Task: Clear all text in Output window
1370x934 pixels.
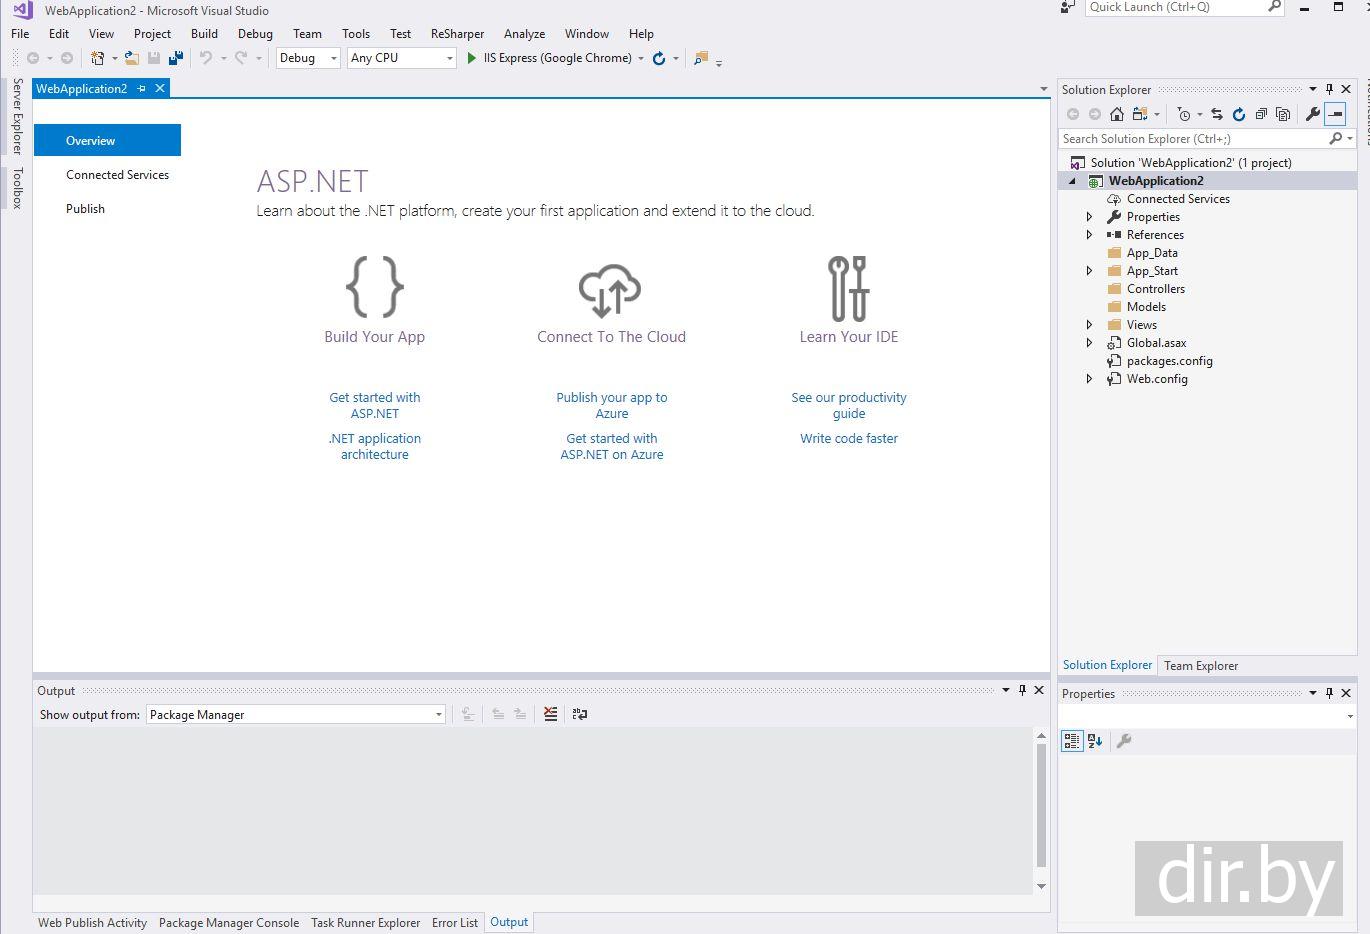Action: (x=550, y=714)
